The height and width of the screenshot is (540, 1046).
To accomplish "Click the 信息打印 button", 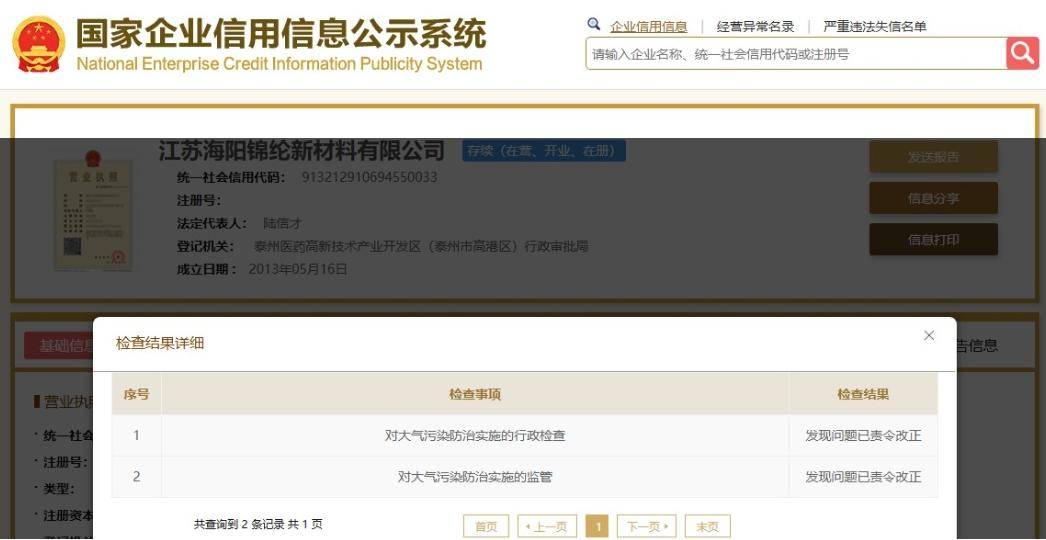I will [933, 240].
